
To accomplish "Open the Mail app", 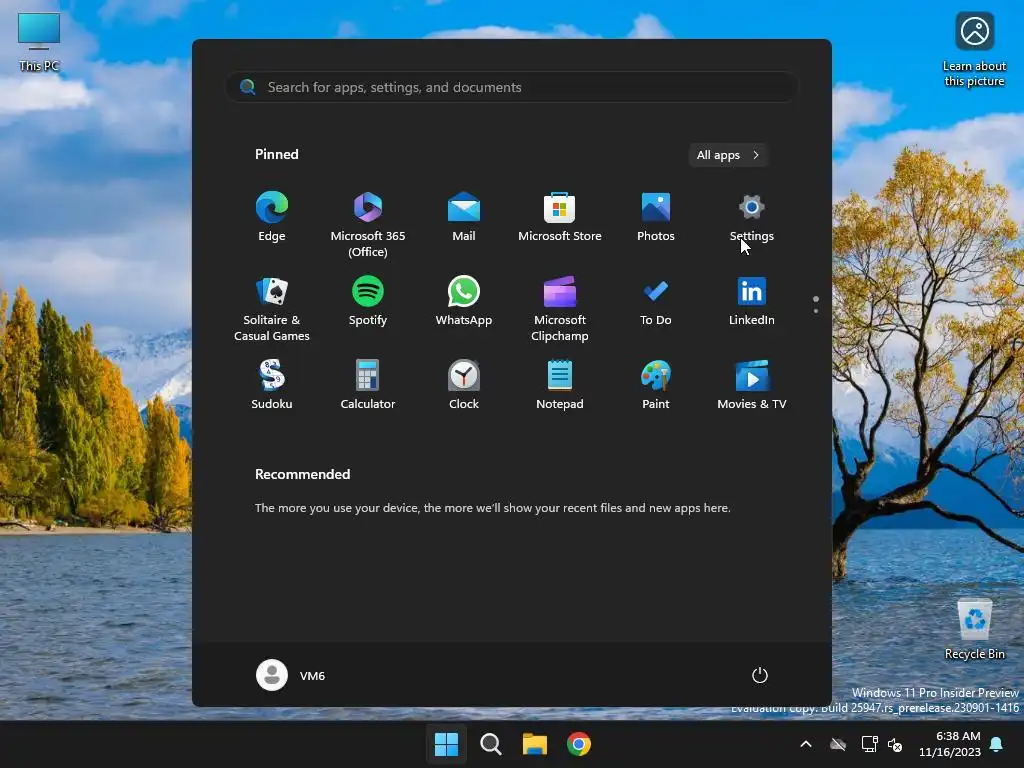I will click(x=464, y=217).
